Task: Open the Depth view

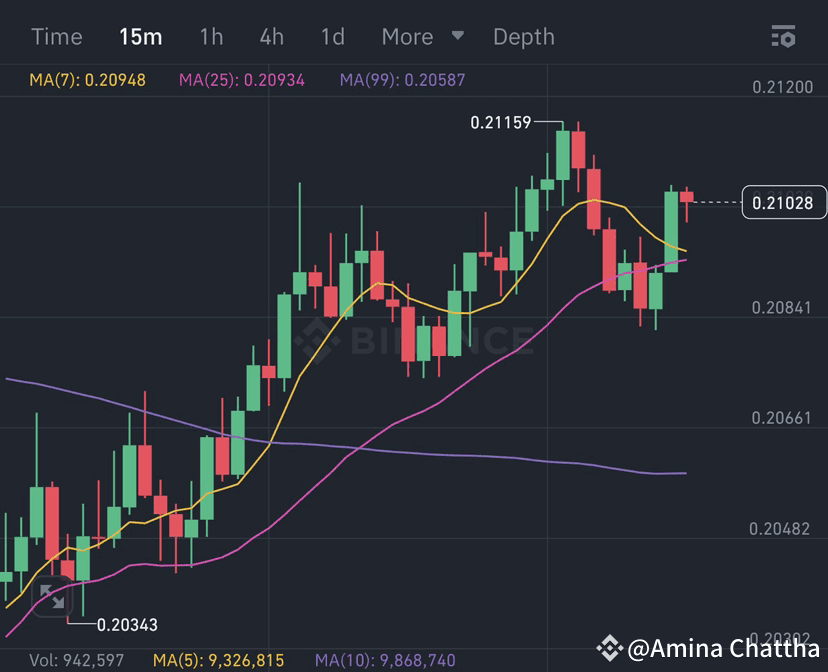Action: click(524, 36)
